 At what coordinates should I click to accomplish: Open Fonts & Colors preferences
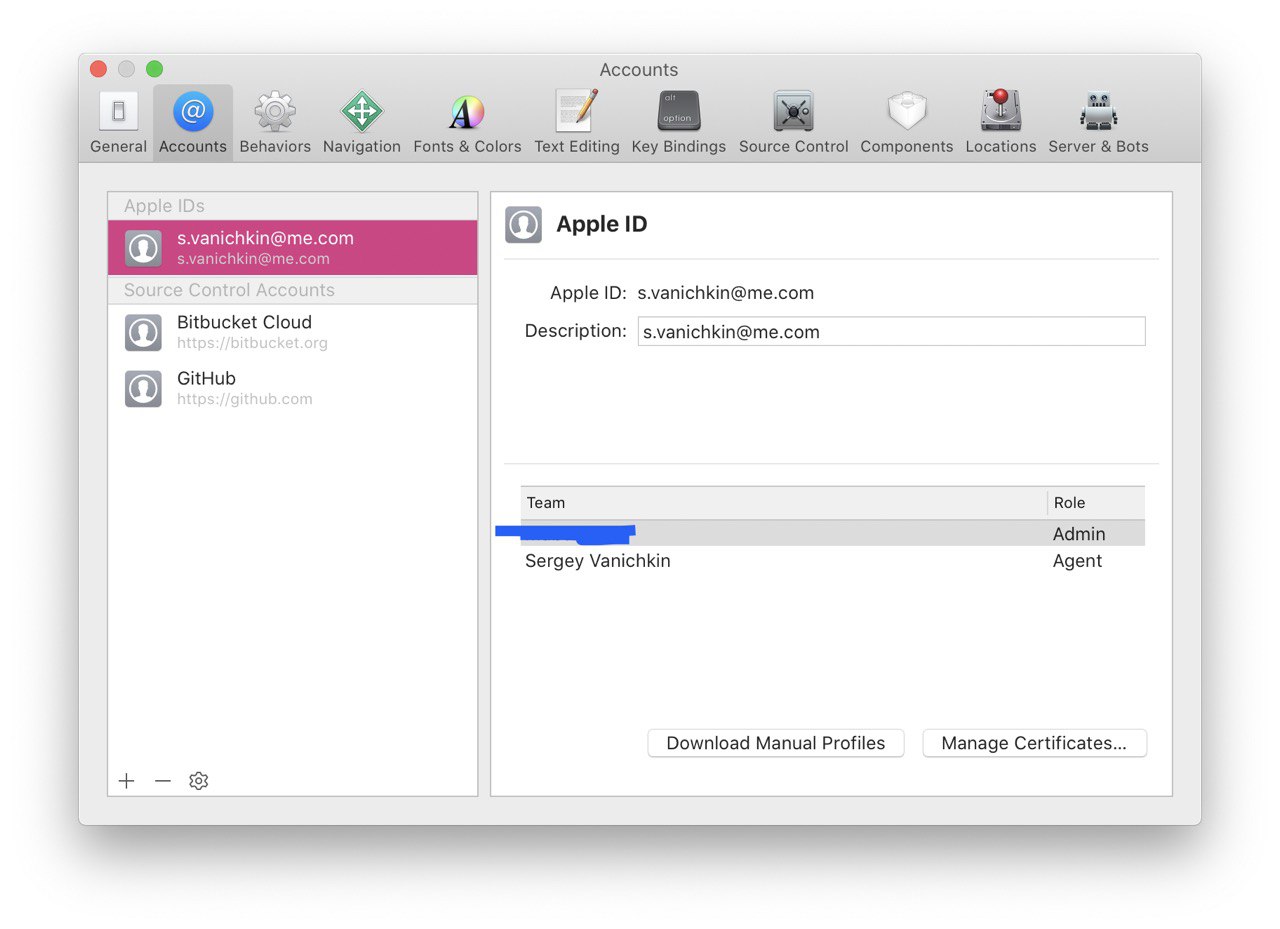467,122
